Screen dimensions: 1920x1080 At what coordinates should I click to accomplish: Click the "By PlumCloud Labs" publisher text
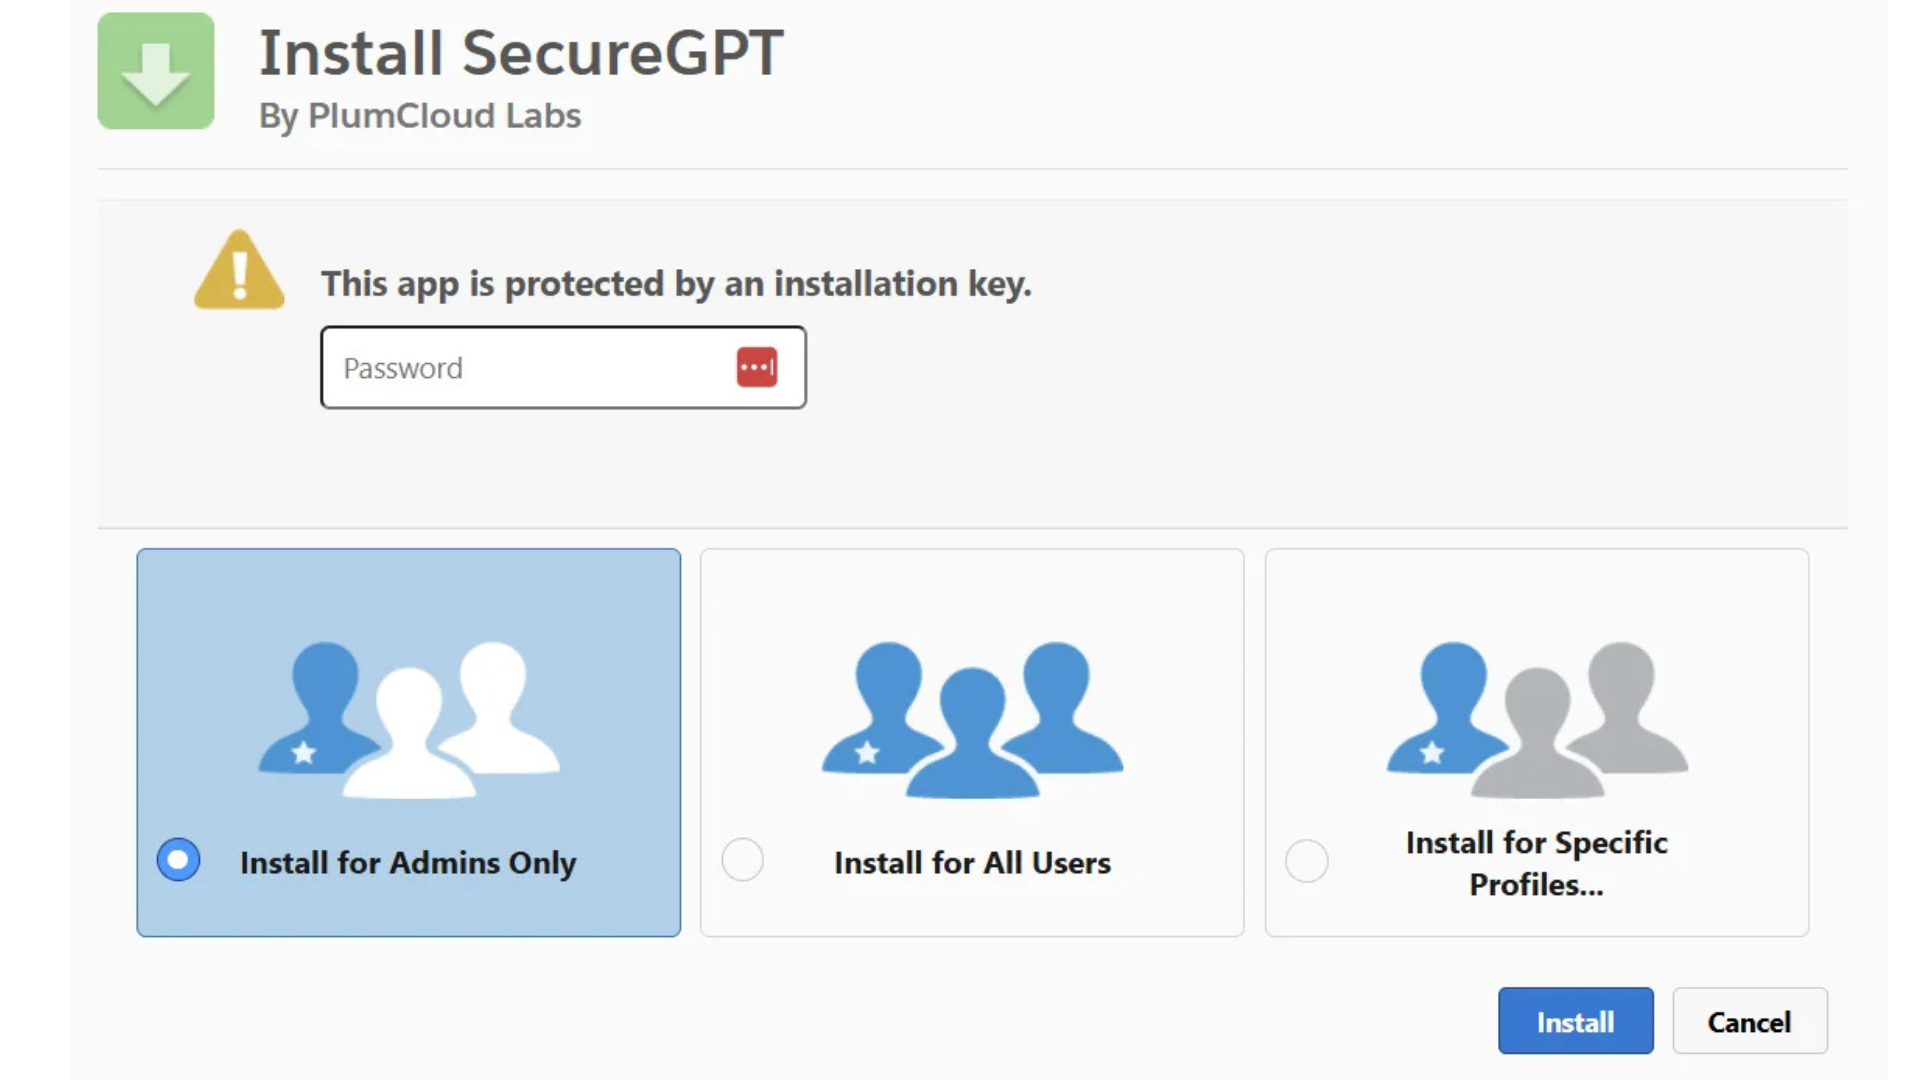point(420,116)
